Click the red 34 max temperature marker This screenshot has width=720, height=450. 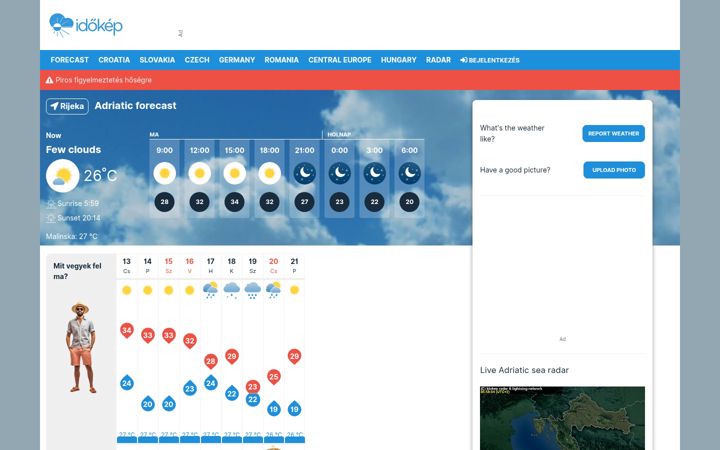coord(127,331)
